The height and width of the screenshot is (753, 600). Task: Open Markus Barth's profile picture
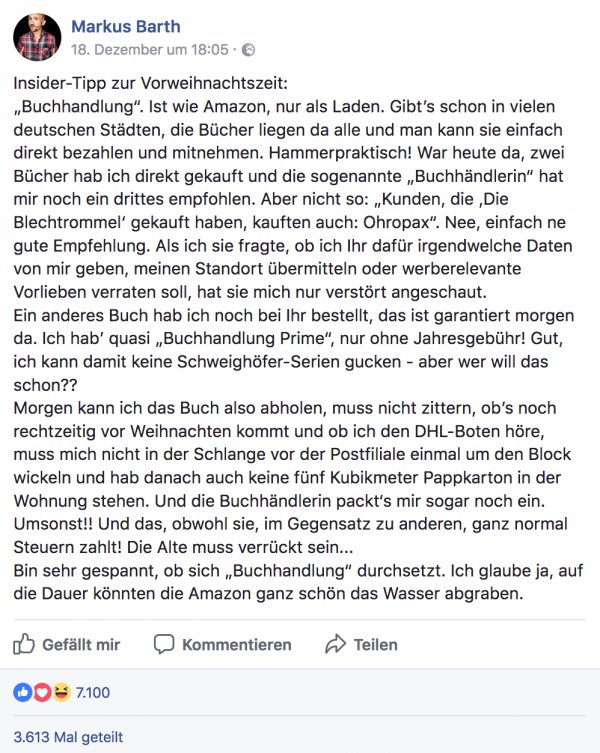point(37,36)
